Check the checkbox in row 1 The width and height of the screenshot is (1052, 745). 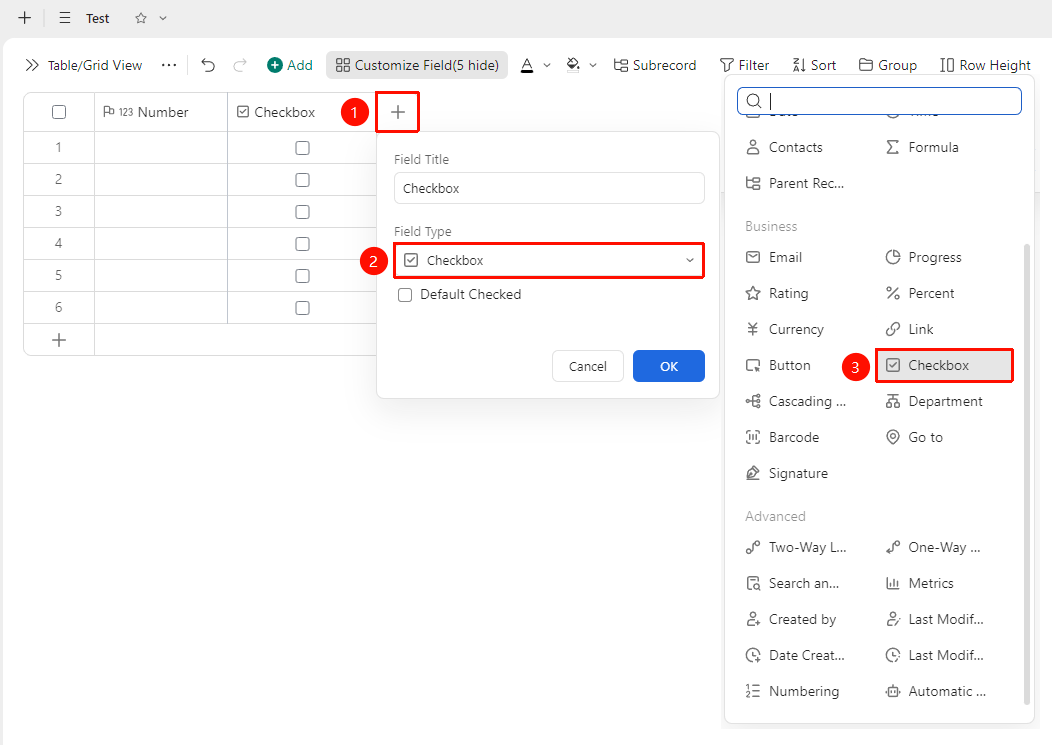pyautogui.click(x=303, y=148)
